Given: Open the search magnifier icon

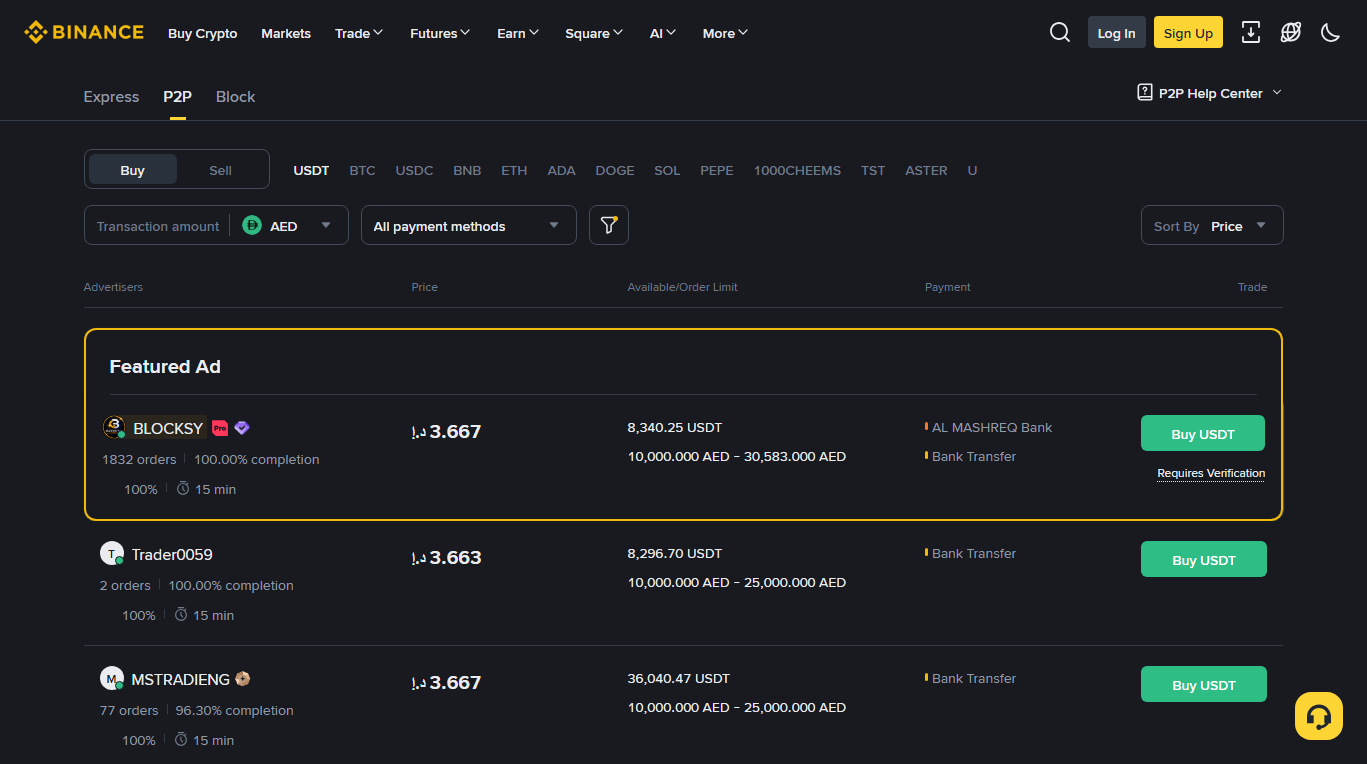Looking at the screenshot, I should (x=1060, y=32).
